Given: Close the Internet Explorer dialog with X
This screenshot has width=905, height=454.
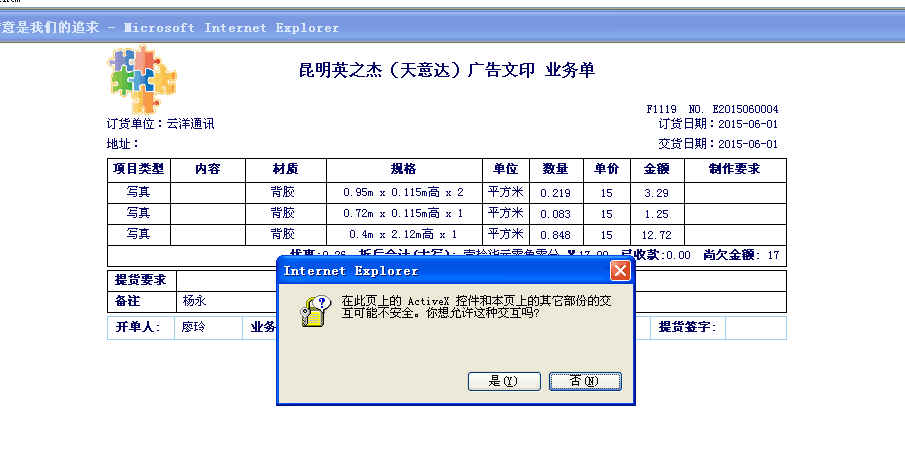Looking at the screenshot, I should 620,271.
